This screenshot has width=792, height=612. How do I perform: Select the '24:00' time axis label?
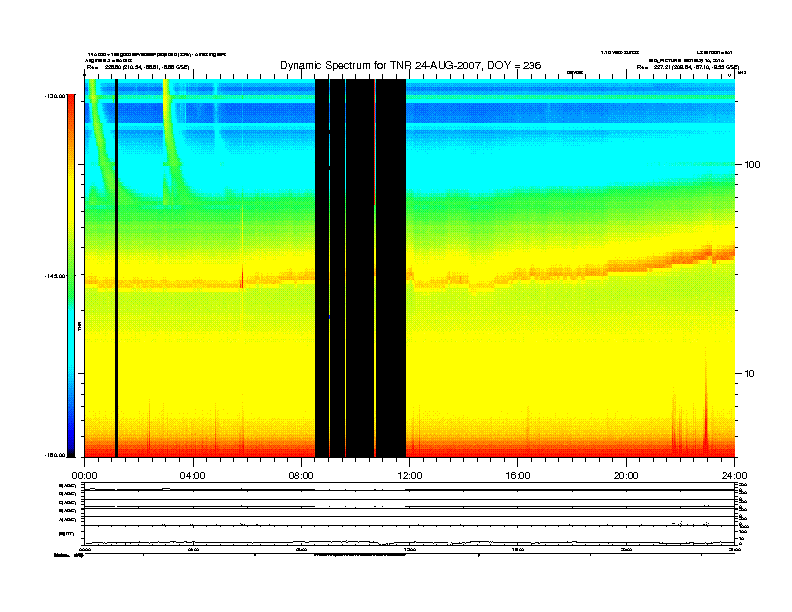(x=734, y=476)
